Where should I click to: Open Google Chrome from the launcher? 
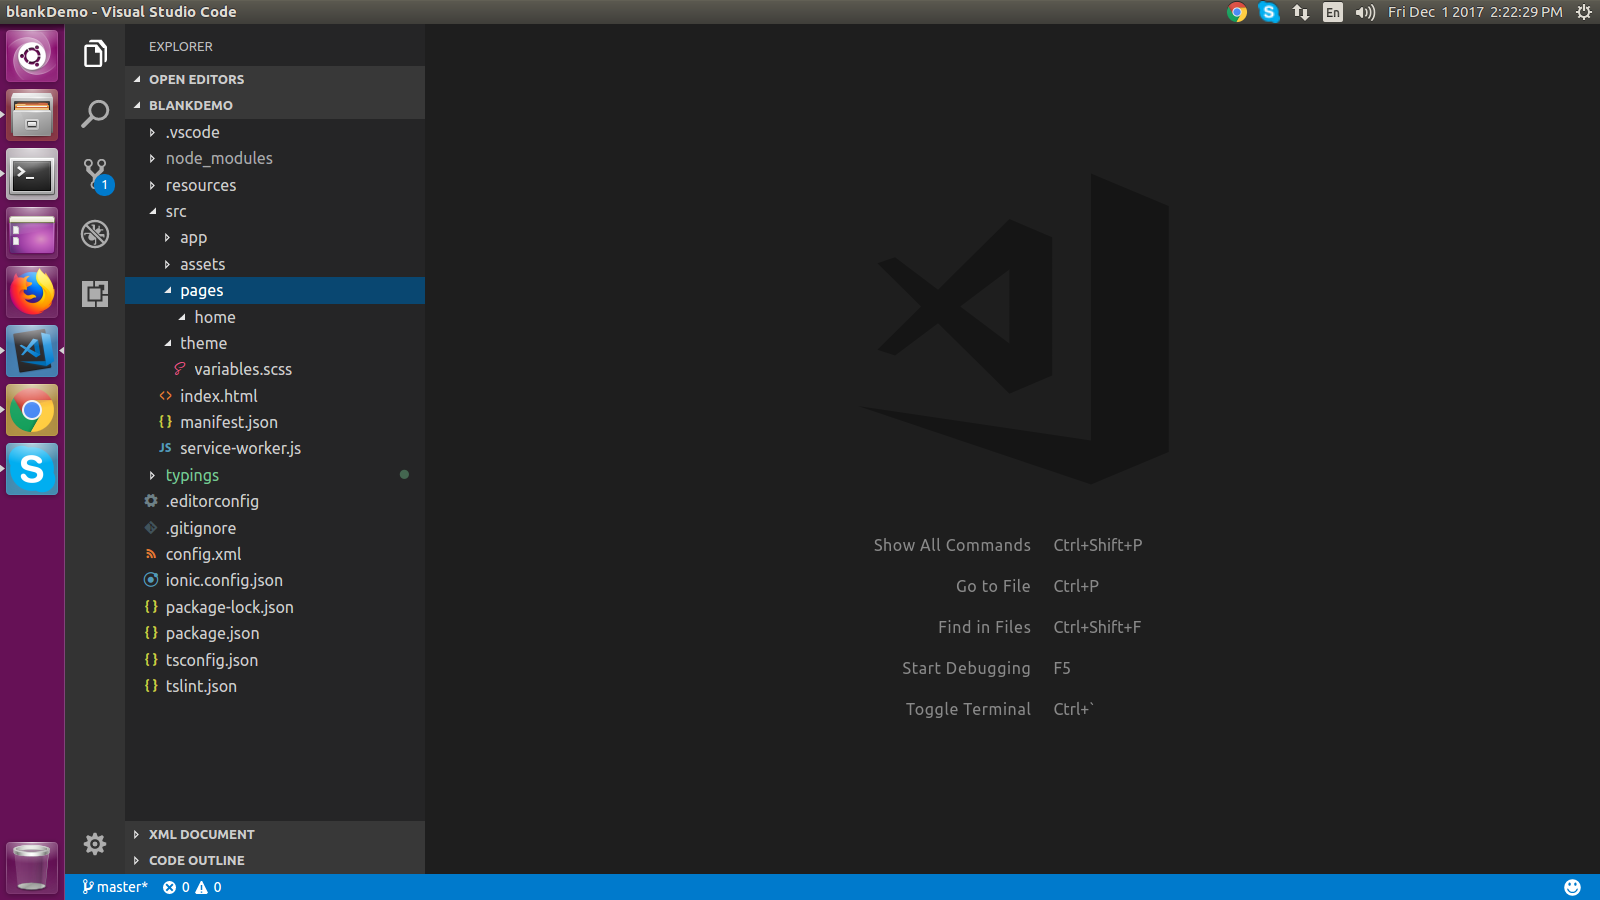(x=32, y=410)
